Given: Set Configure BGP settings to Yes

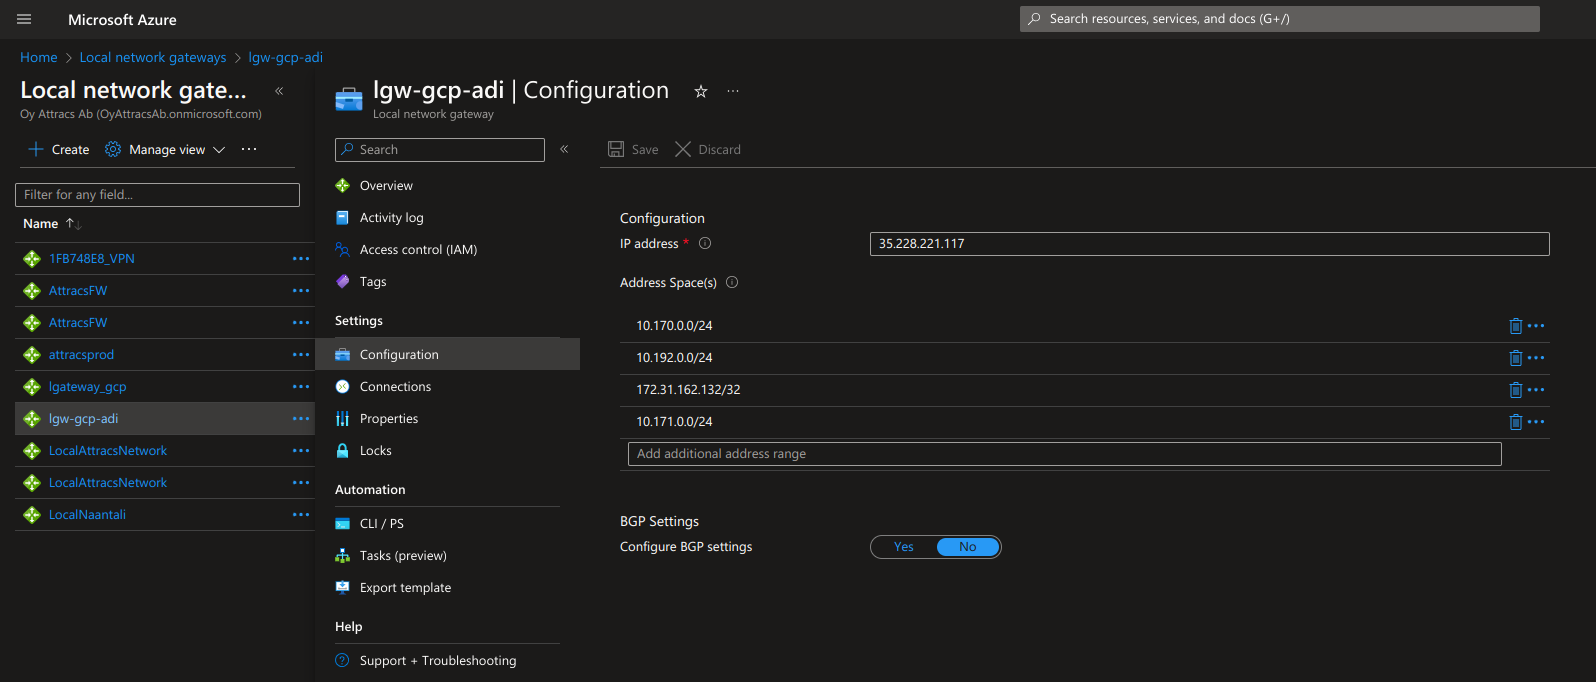Looking at the screenshot, I should pyautogui.click(x=904, y=547).
